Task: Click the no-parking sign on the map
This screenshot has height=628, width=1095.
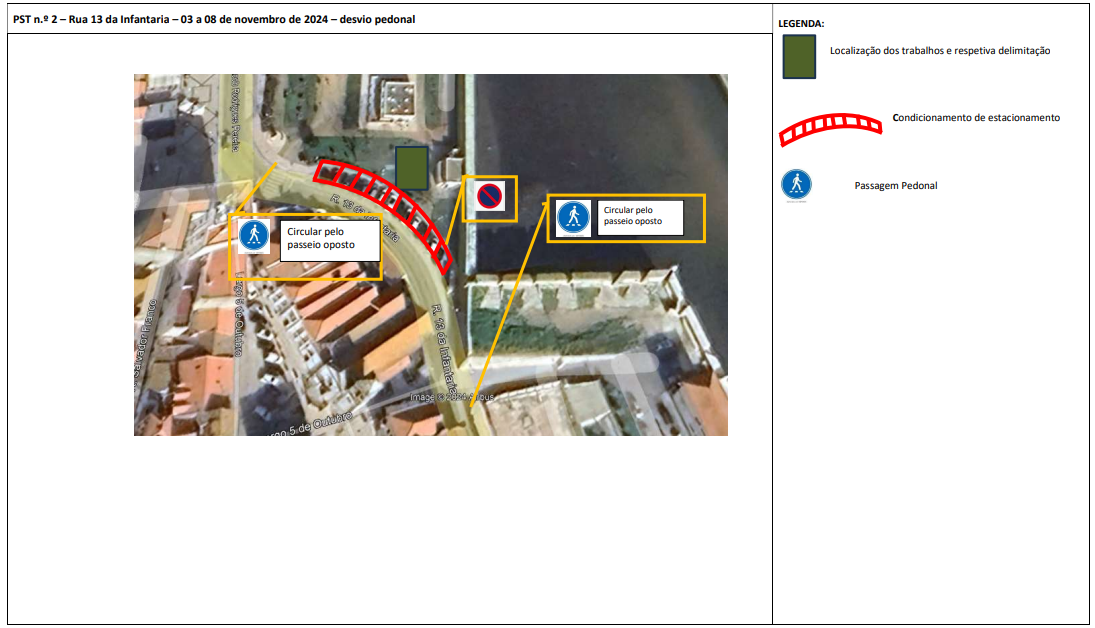Action: [489, 197]
